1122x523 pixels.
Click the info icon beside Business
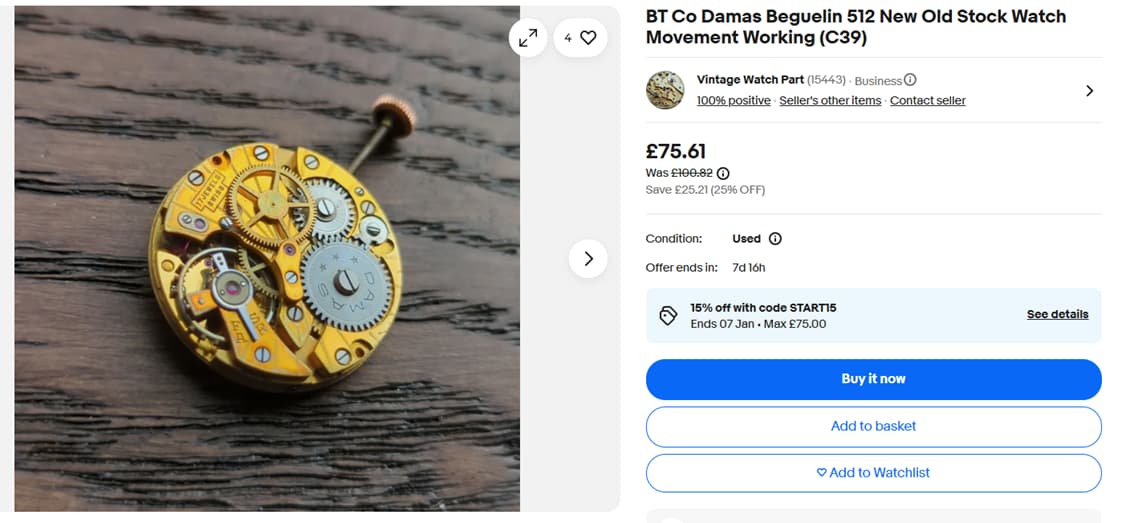click(910, 80)
